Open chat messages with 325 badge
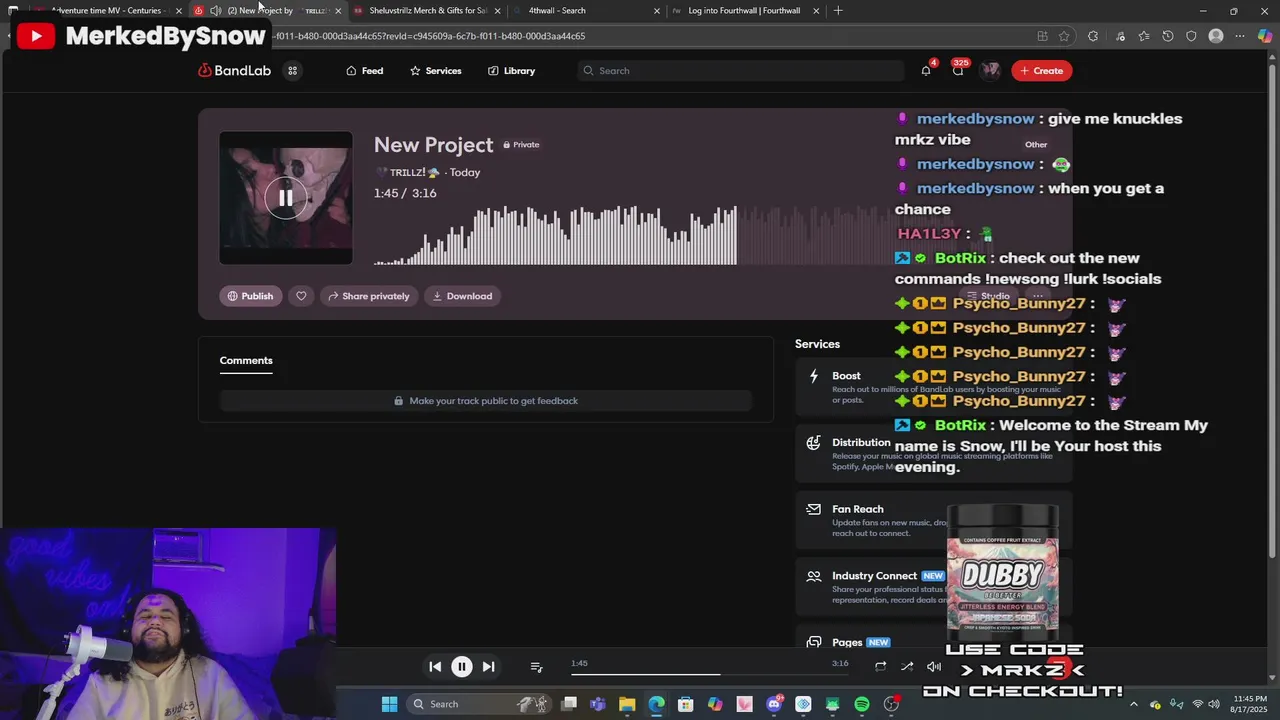 (958, 71)
